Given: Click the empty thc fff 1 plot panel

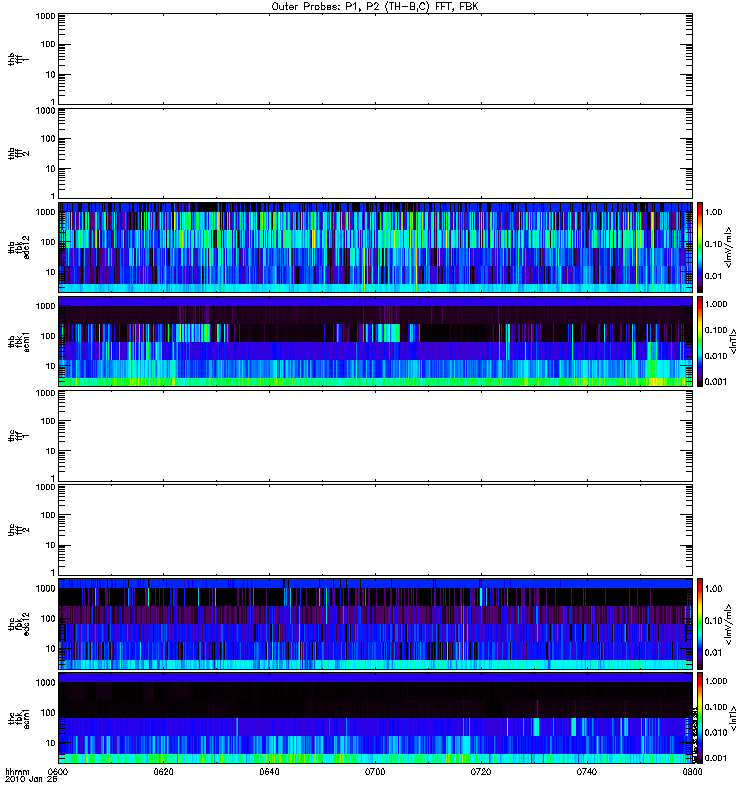Looking at the screenshot, I should click(376, 436).
